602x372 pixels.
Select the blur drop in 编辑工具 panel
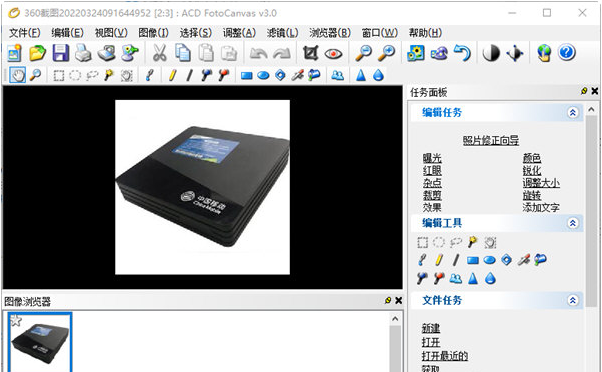(x=490, y=278)
